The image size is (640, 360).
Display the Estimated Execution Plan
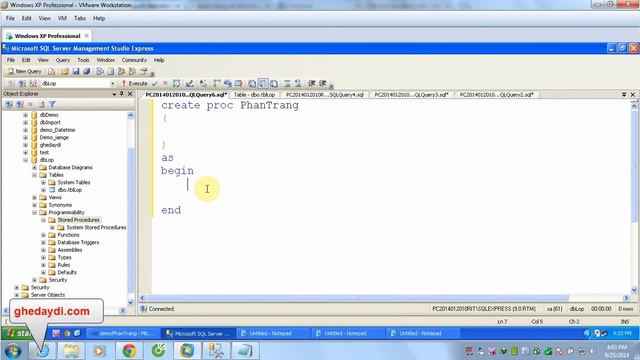176,83
